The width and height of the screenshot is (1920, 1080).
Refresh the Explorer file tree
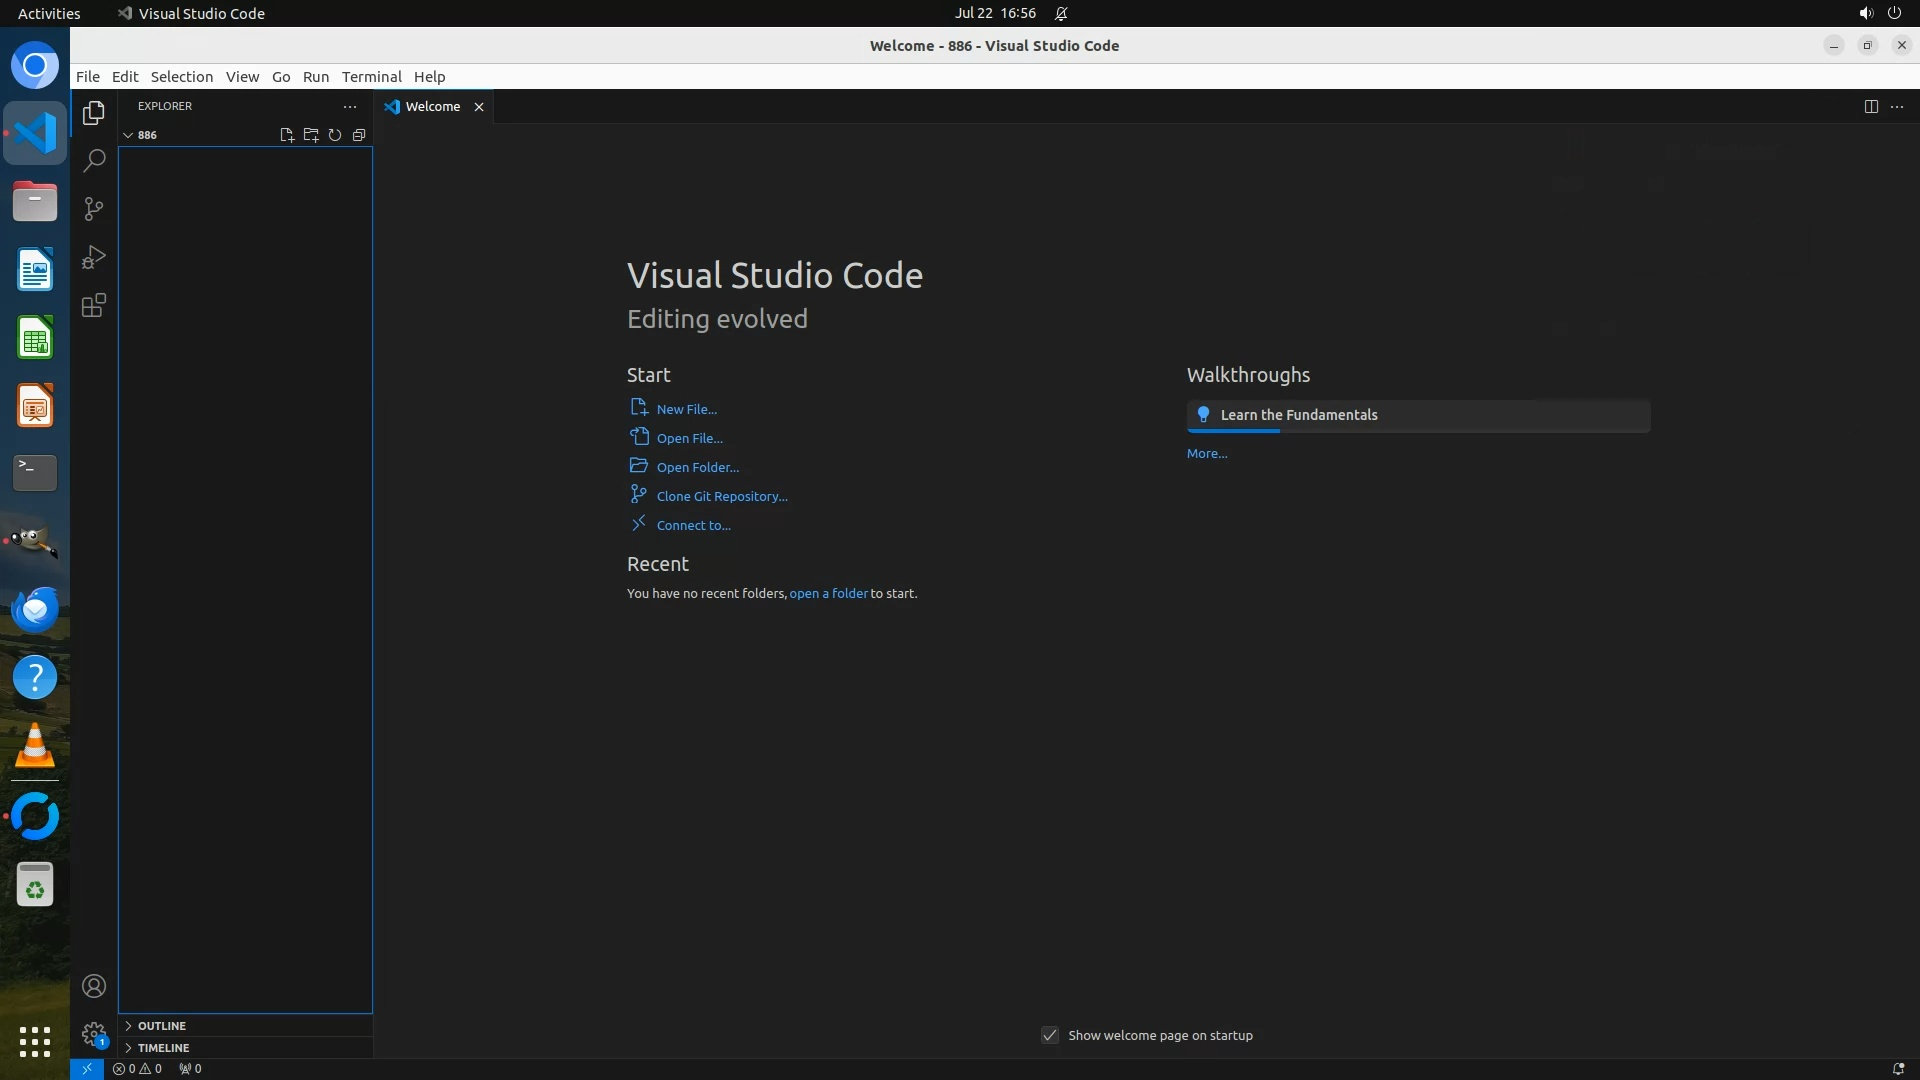[x=335, y=135]
